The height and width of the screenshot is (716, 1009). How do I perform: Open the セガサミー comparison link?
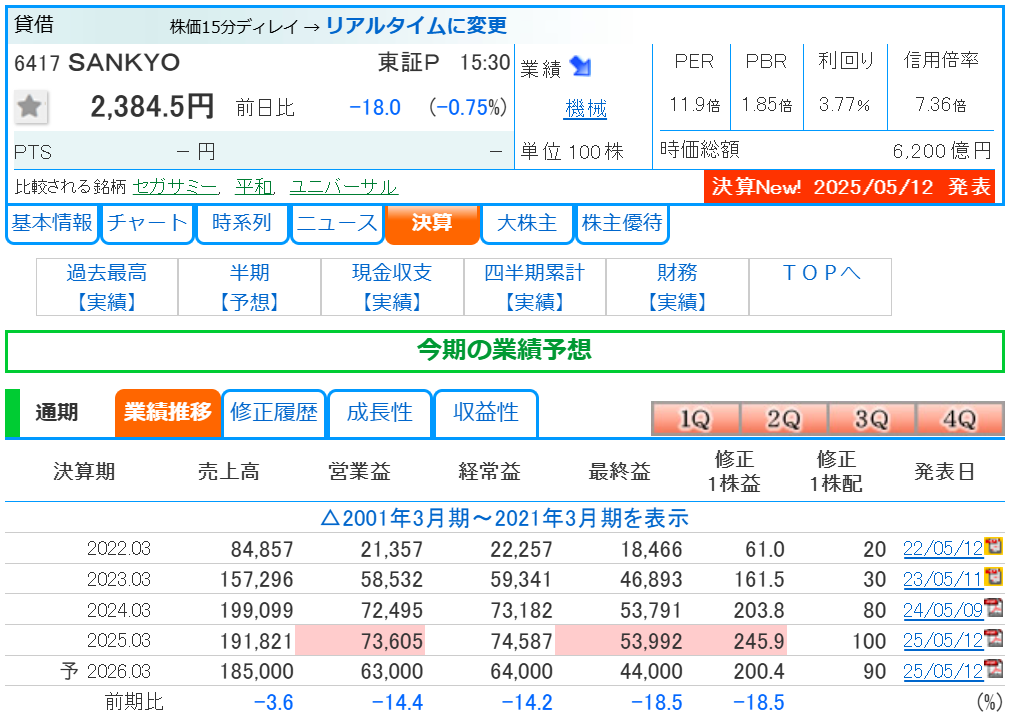175,187
